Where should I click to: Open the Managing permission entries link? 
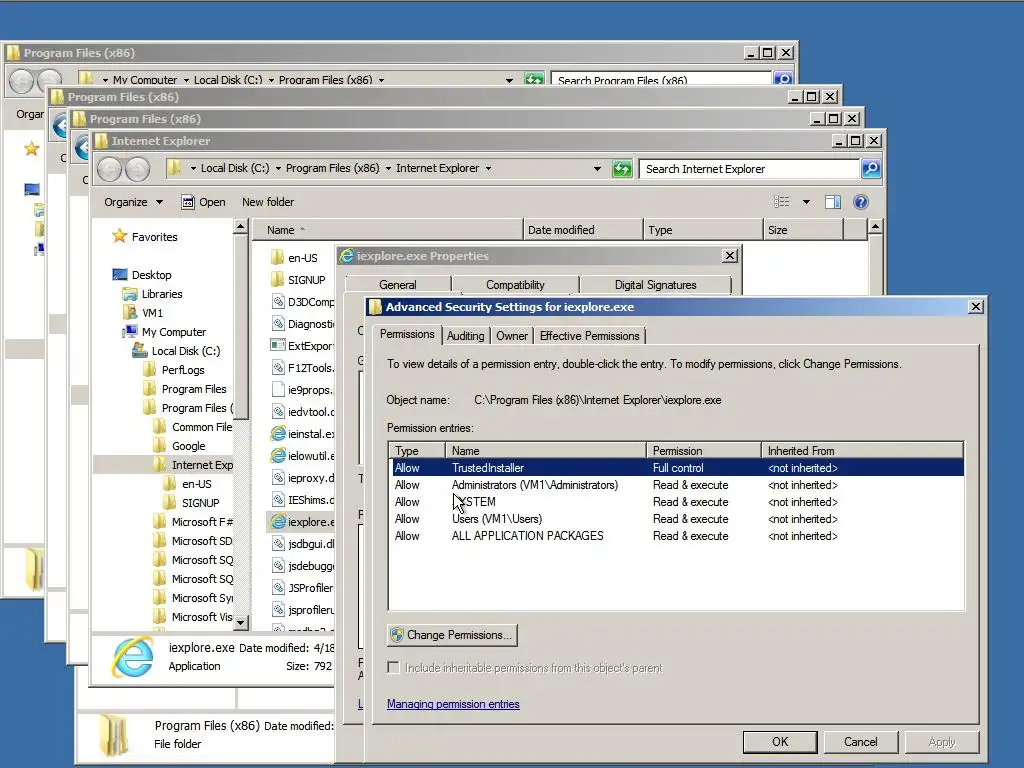453,704
